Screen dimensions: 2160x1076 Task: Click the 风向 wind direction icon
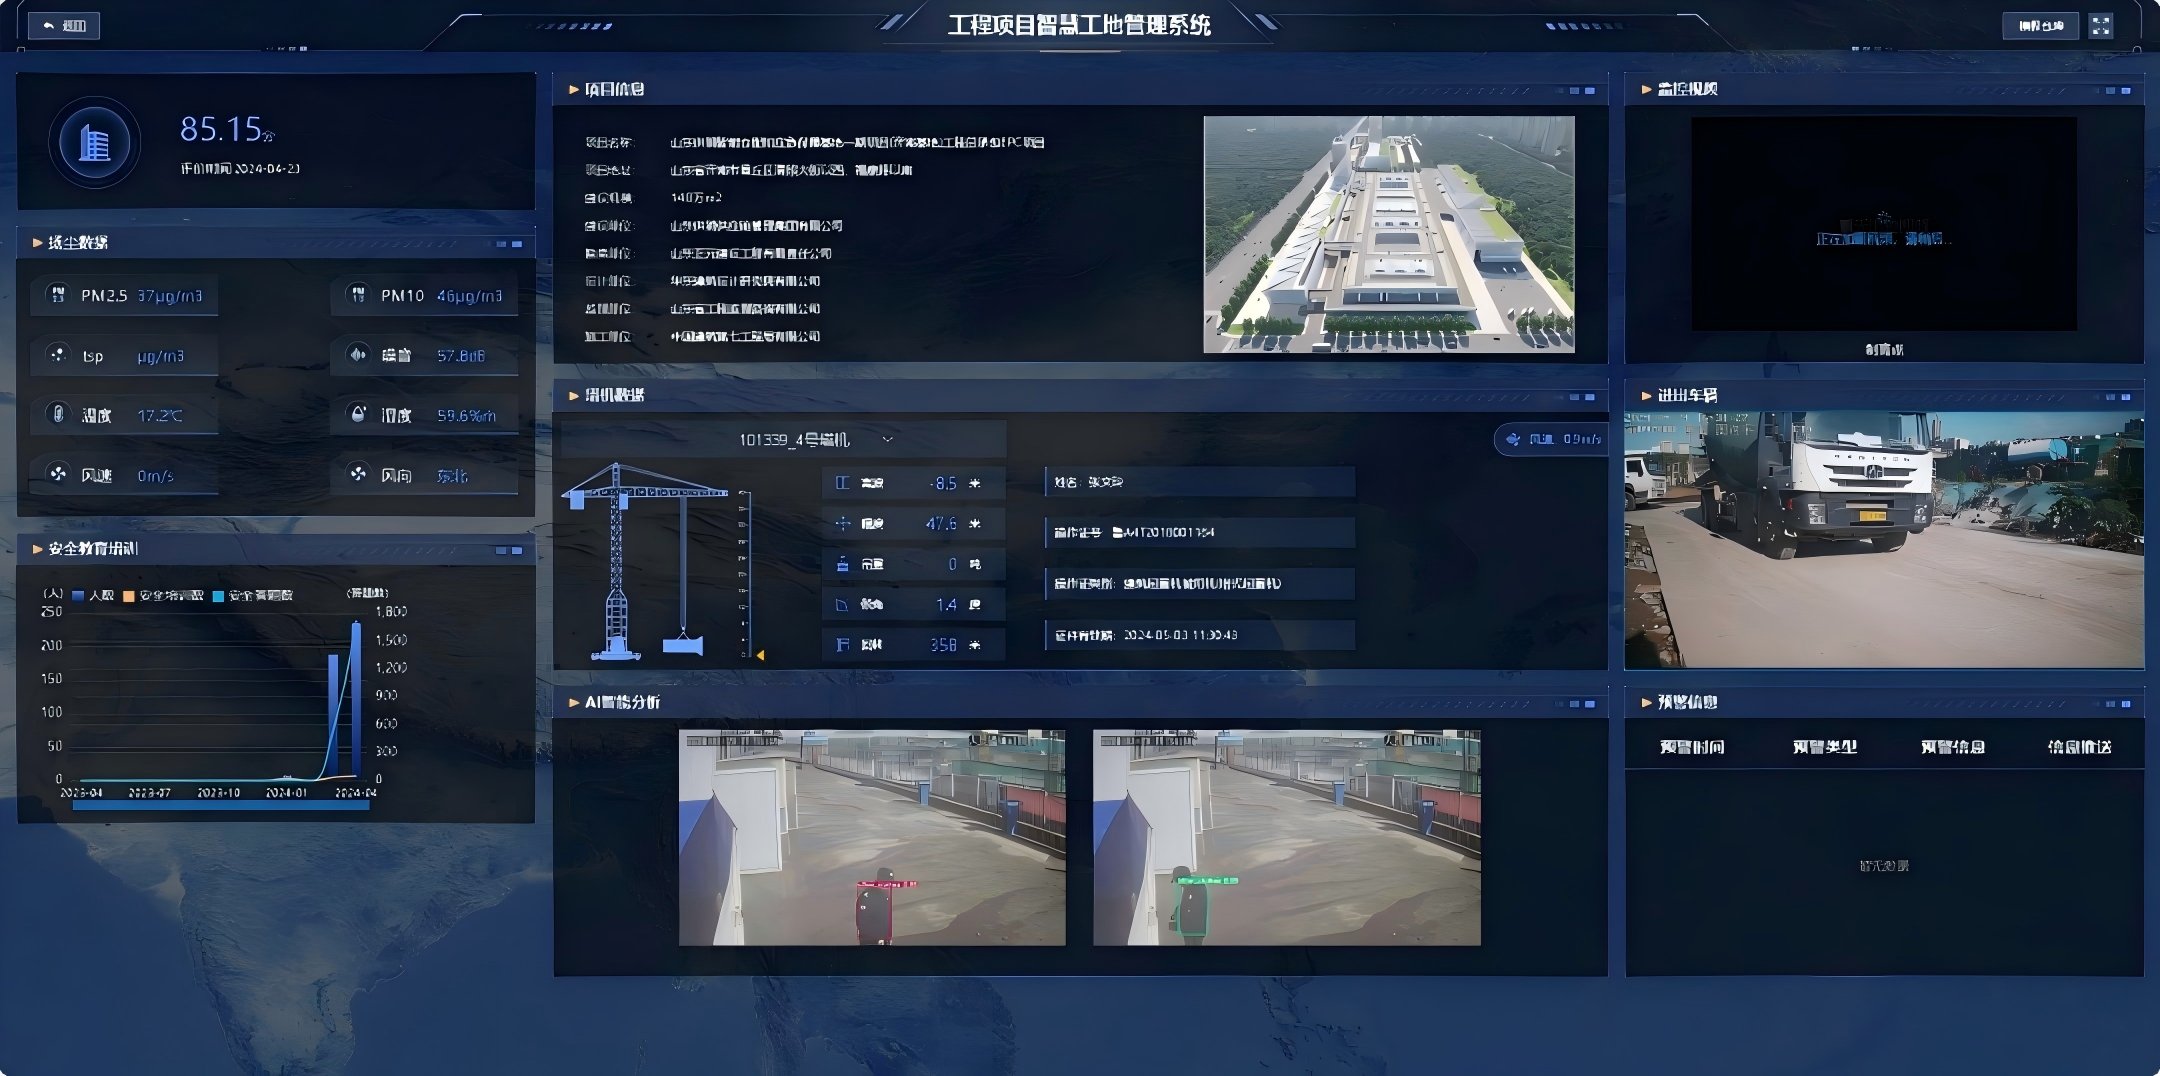[x=358, y=475]
